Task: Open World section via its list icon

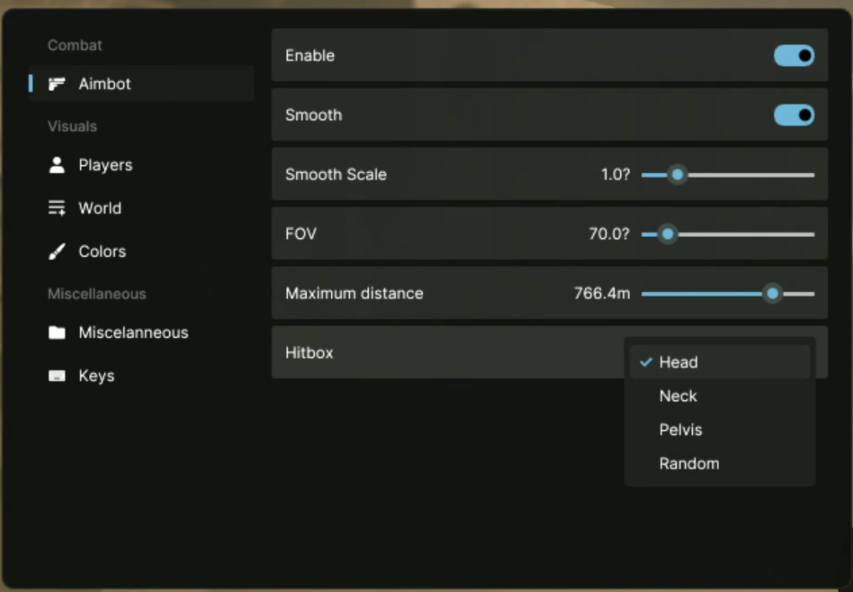Action: 57,208
